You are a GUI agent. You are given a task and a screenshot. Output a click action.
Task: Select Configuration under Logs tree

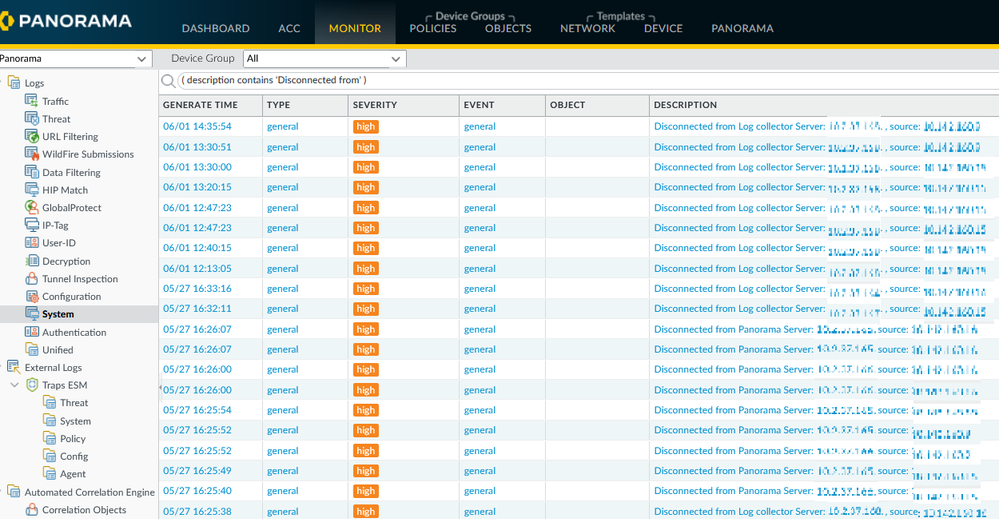[x=71, y=297]
